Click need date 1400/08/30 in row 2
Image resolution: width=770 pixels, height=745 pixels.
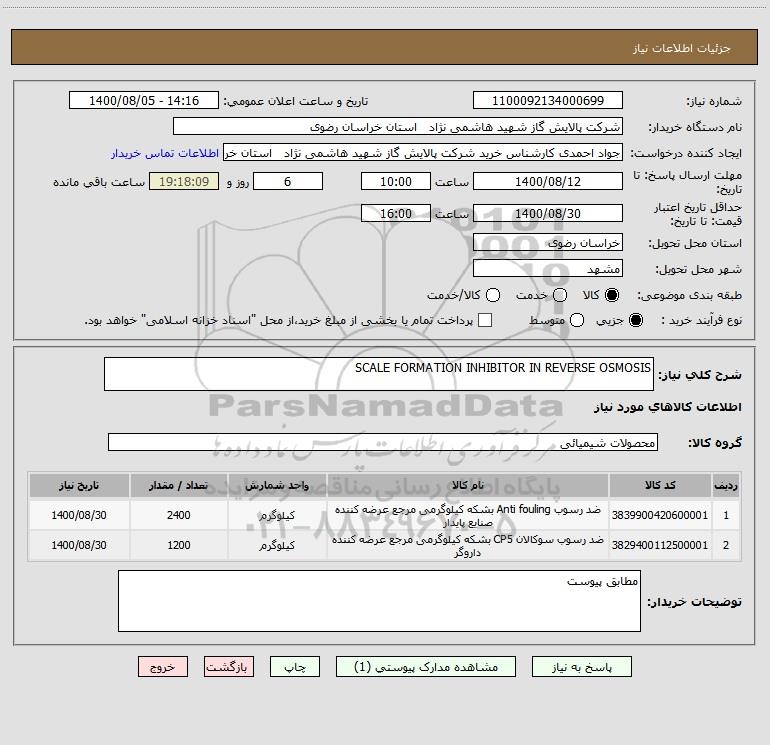[x=79, y=545]
